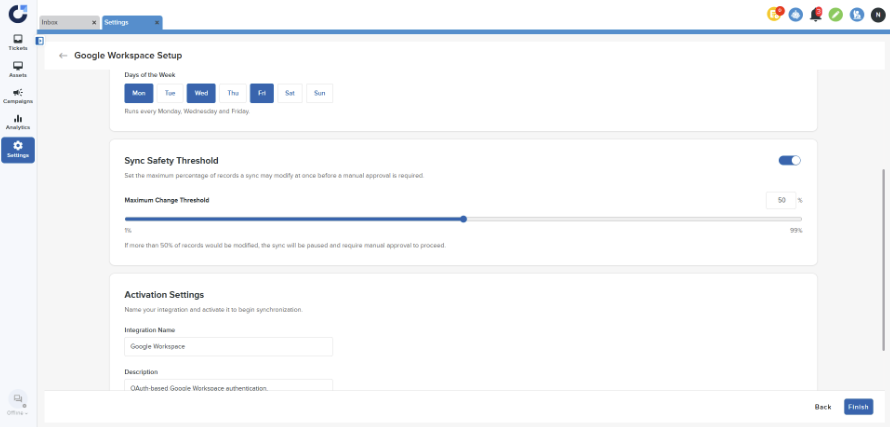Viewport: 890px width, 427px height.
Task: Open the Assets section in sidebar
Action: [18, 69]
